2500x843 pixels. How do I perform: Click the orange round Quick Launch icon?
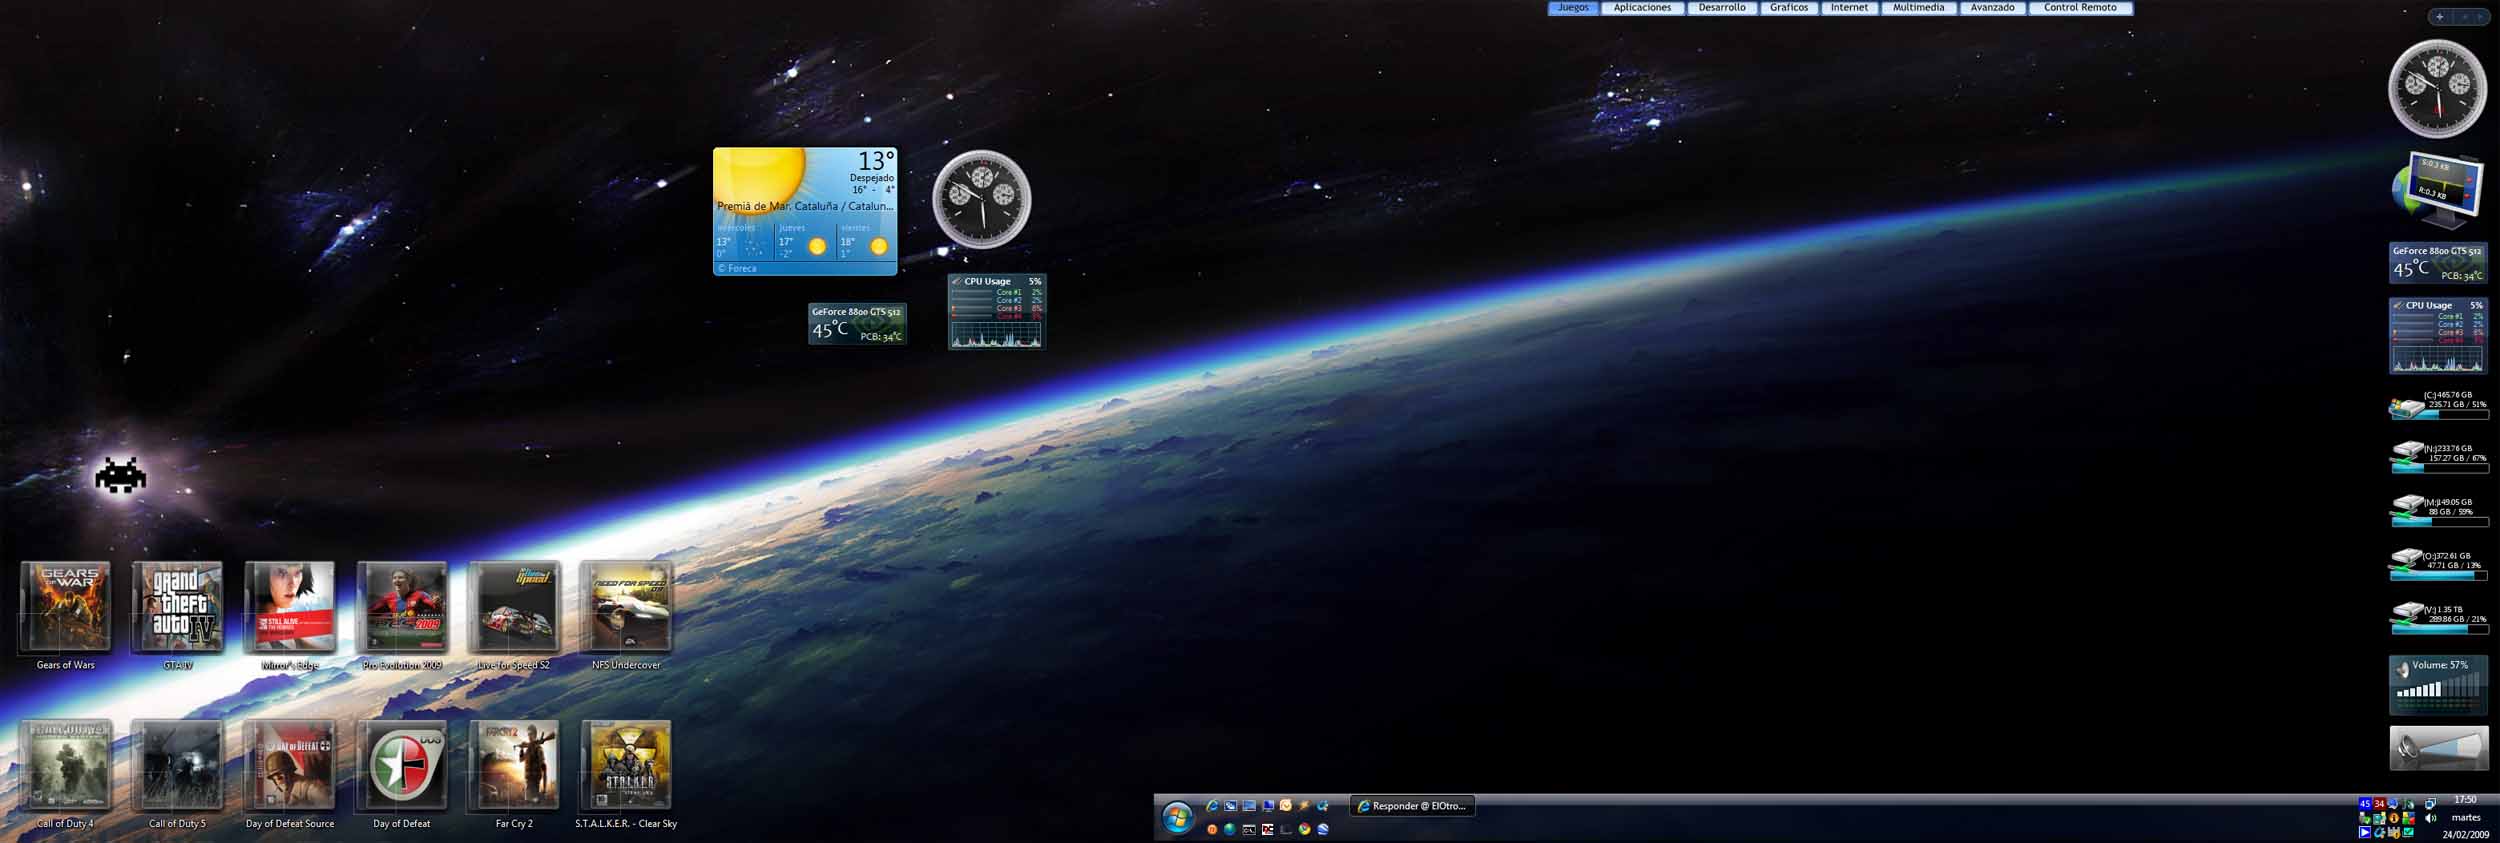click(x=1212, y=829)
